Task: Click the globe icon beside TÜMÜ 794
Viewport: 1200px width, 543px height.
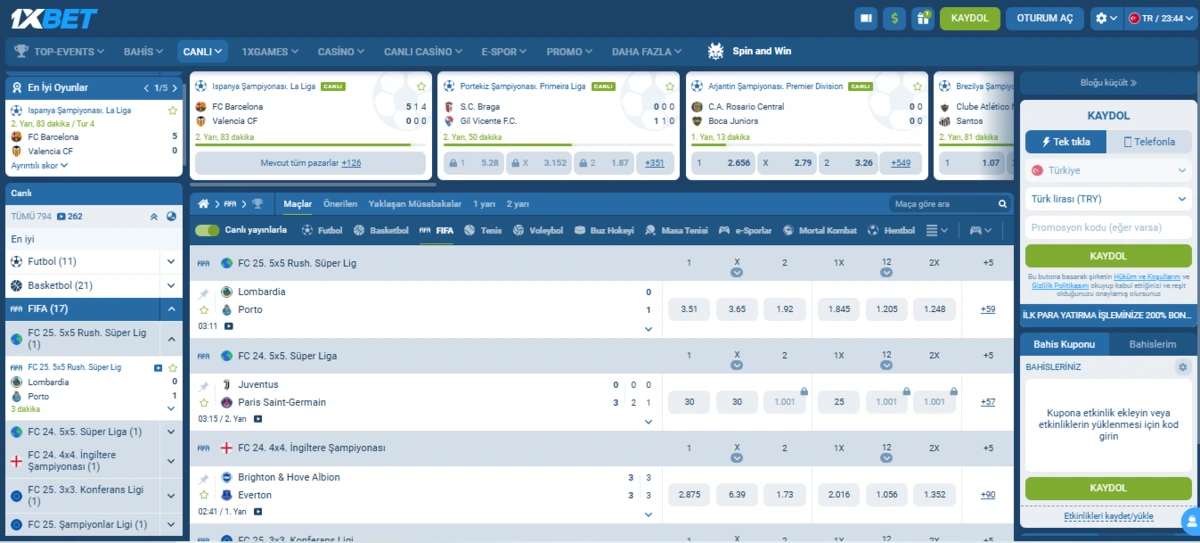Action: [171, 216]
